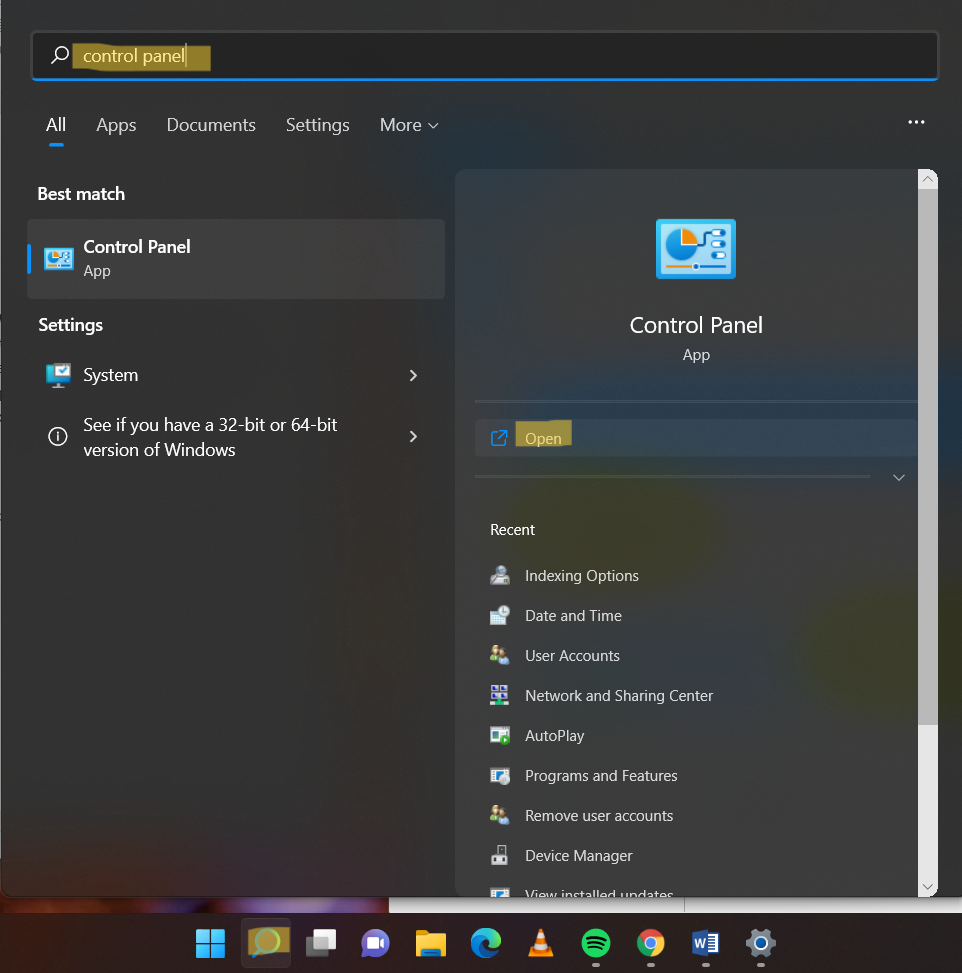This screenshot has width=962, height=973.
Task: Open the three-dot options menu
Action: (916, 122)
